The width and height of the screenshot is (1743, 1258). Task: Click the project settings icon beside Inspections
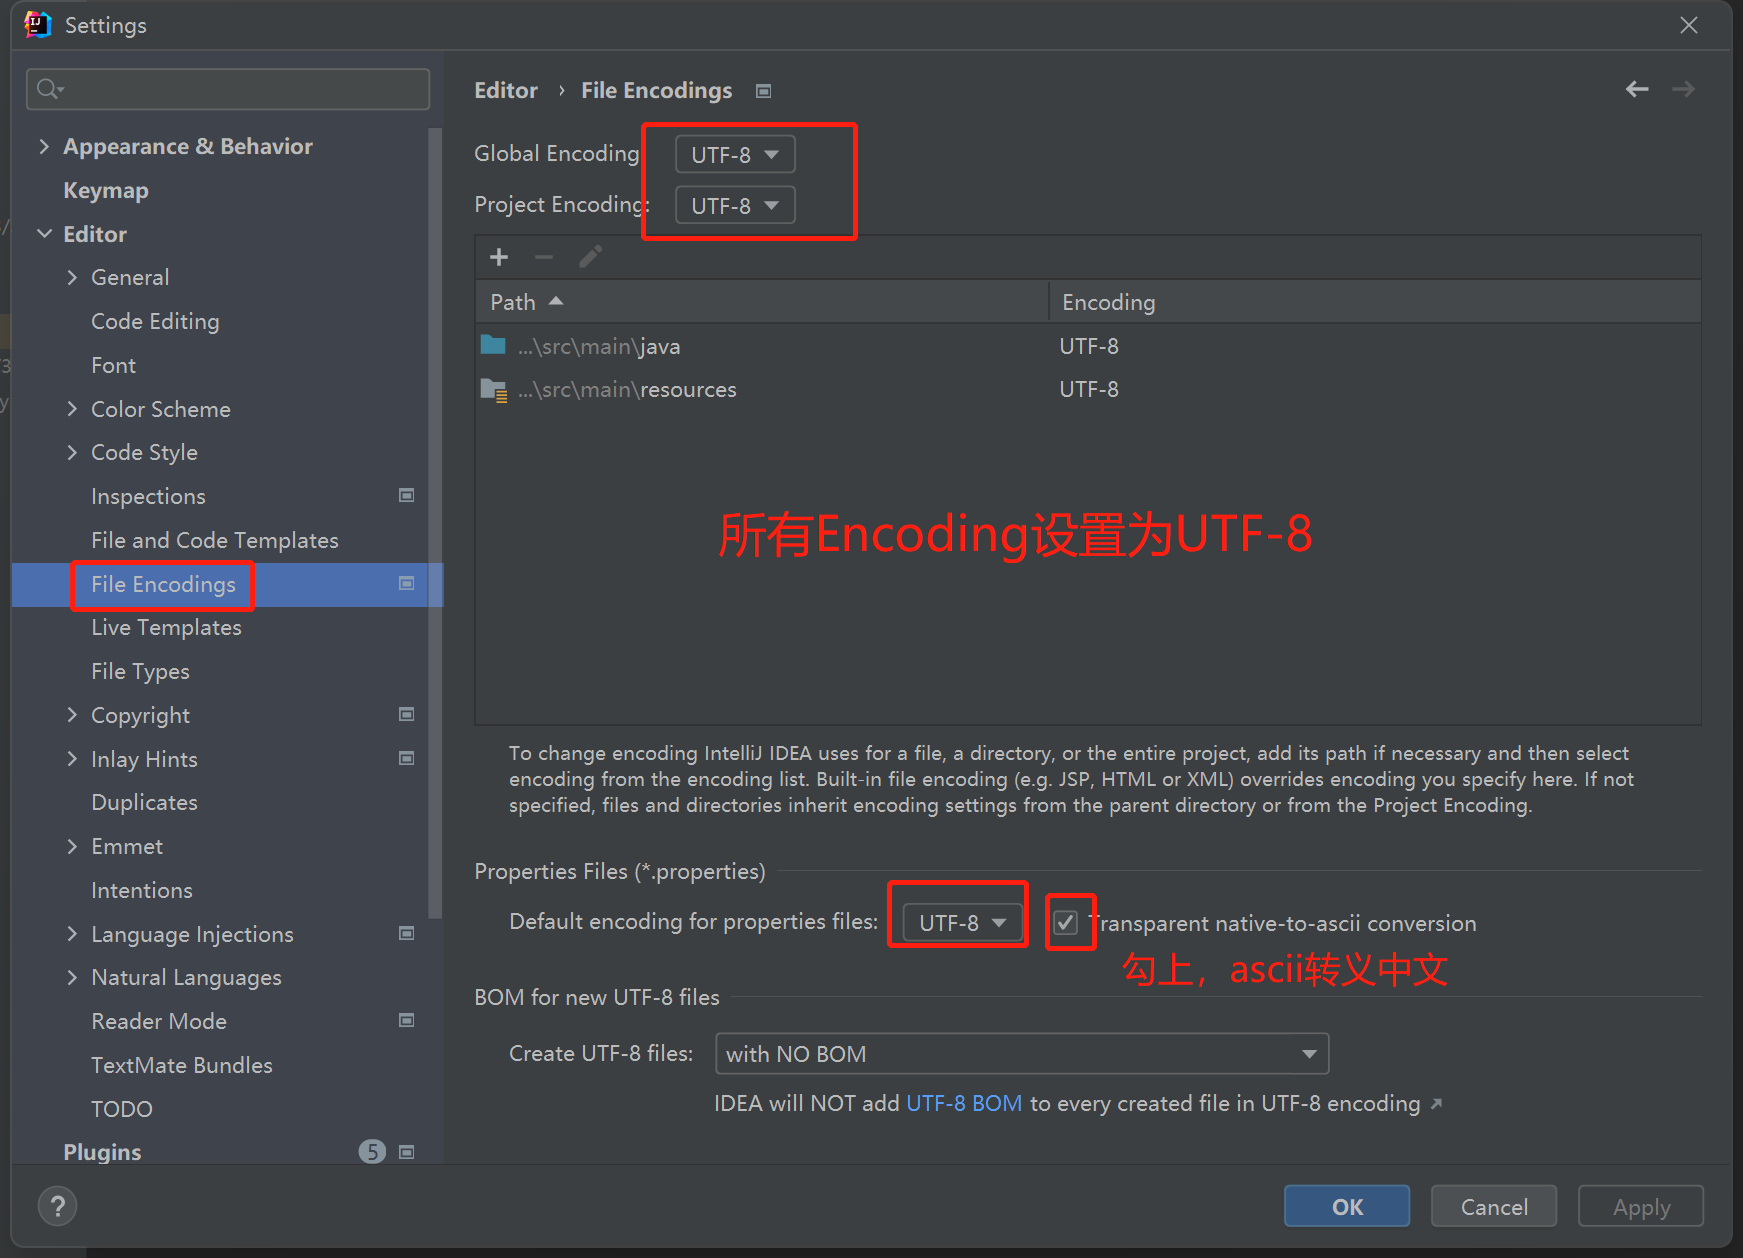coord(407,495)
